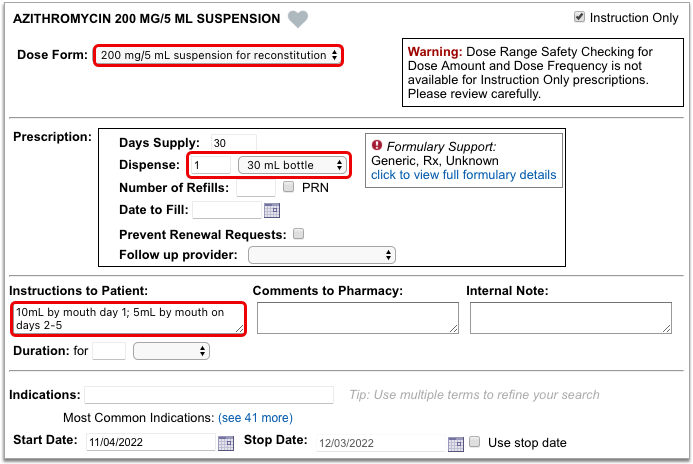Click to view full formulary details link
The image size is (693, 464).
click(x=463, y=175)
